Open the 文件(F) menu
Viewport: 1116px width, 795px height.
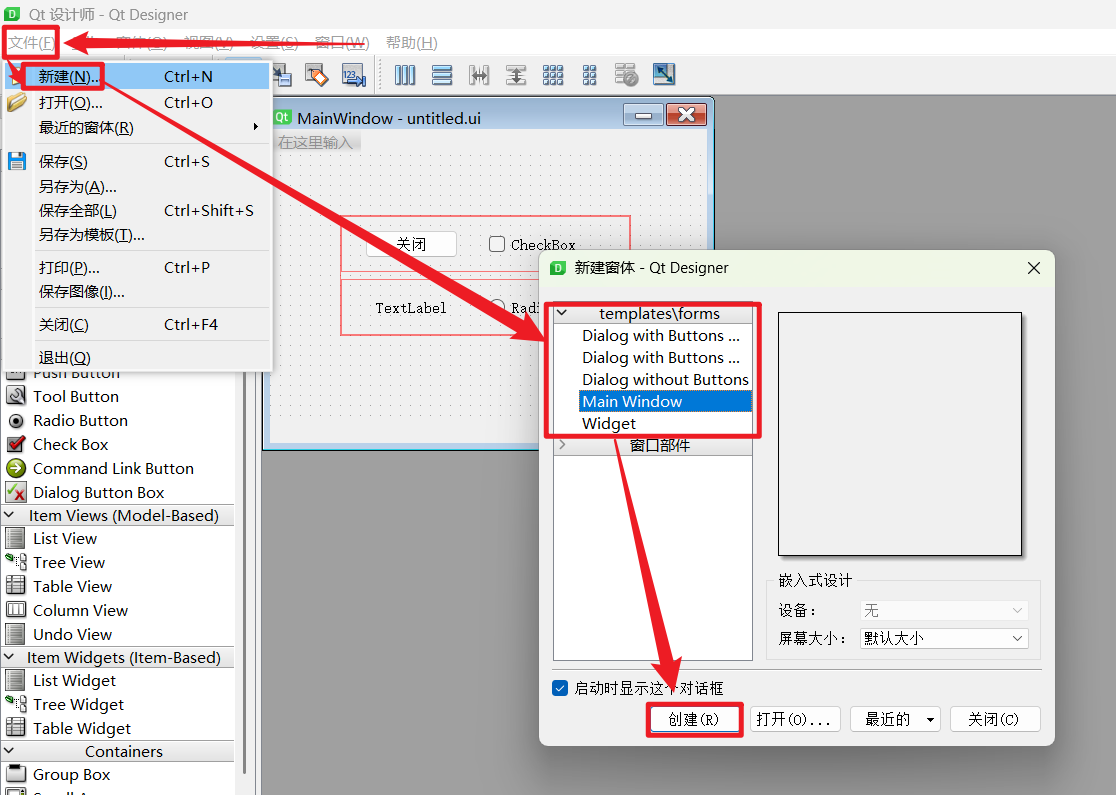(31, 43)
